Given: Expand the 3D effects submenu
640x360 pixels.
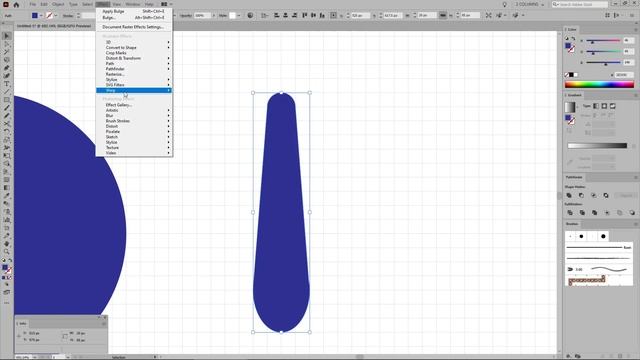Looking at the screenshot, I should tap(134, 42).
